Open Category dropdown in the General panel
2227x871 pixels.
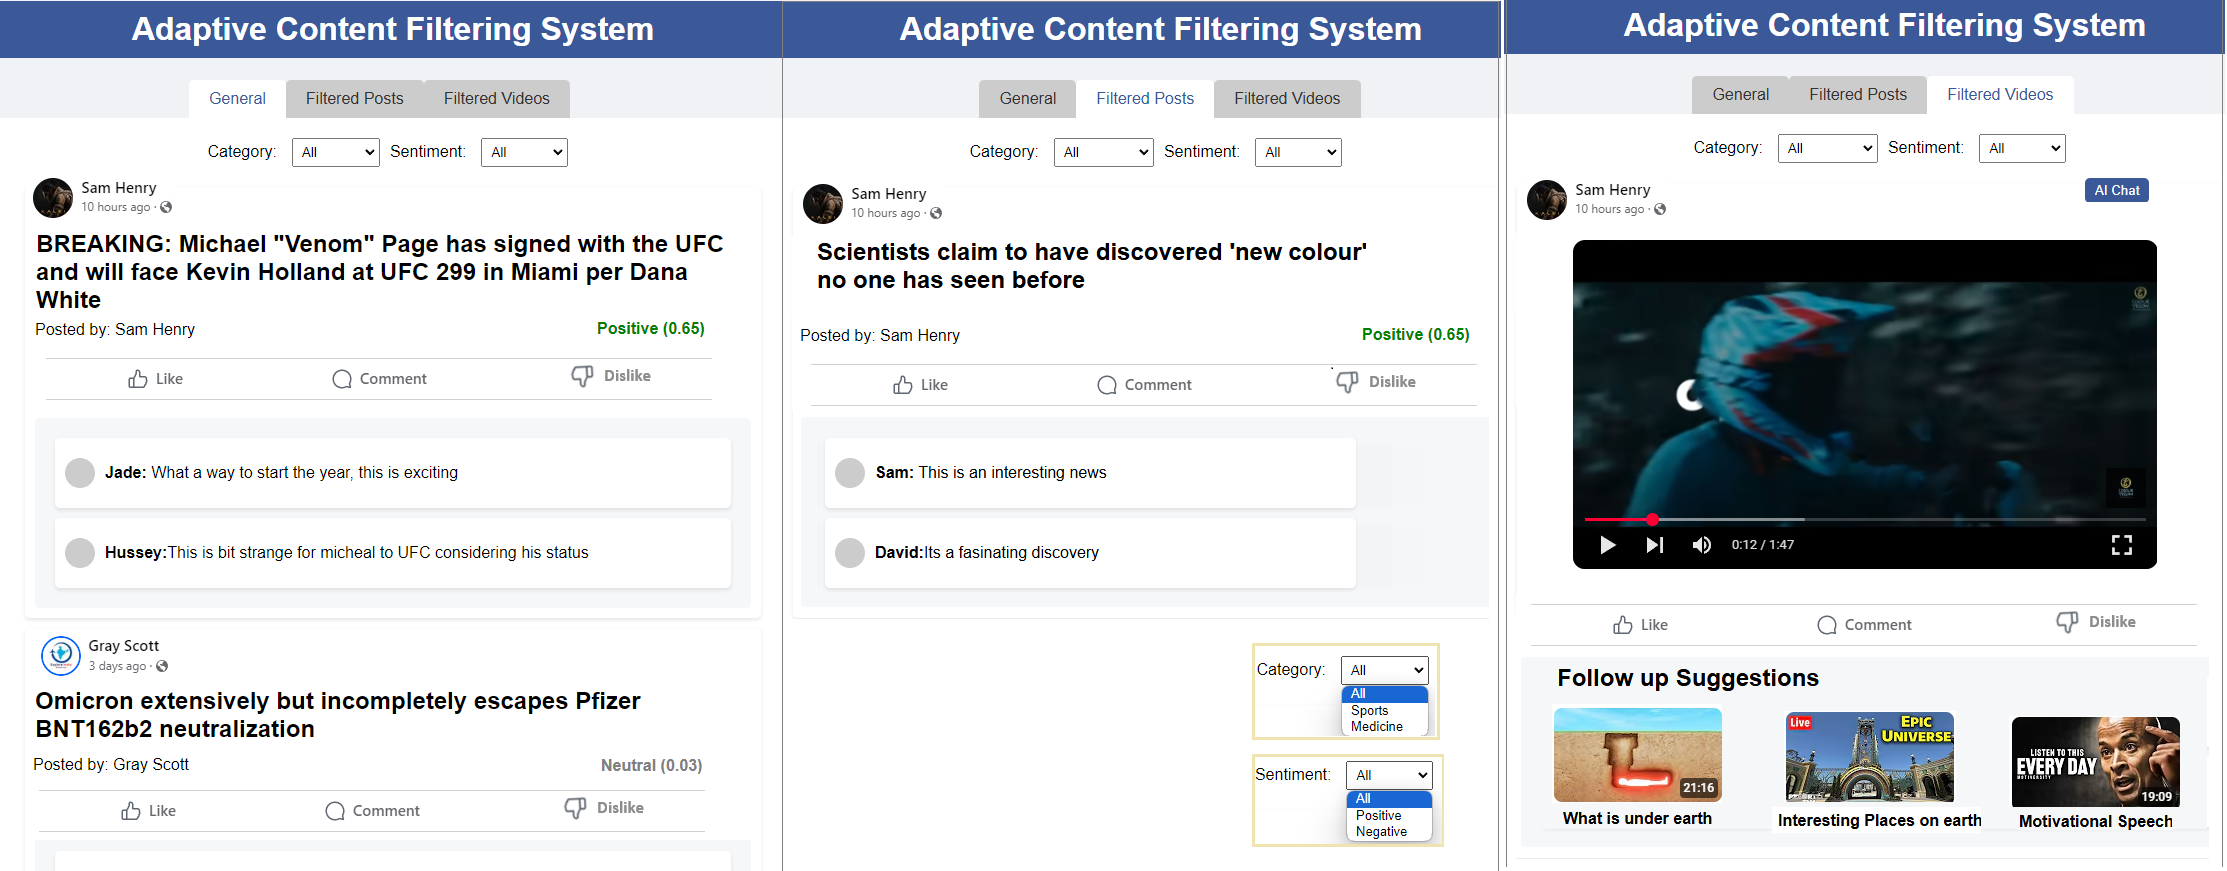tap(336, 152)
